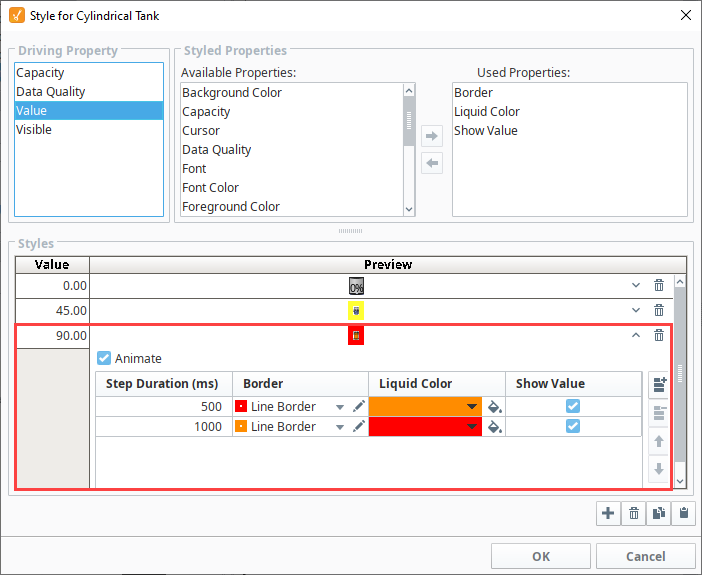This screenshot has height=575, width=702.
Task: Click the red preview thumbnail for 90.00
Action: click(x=356, y=335)
